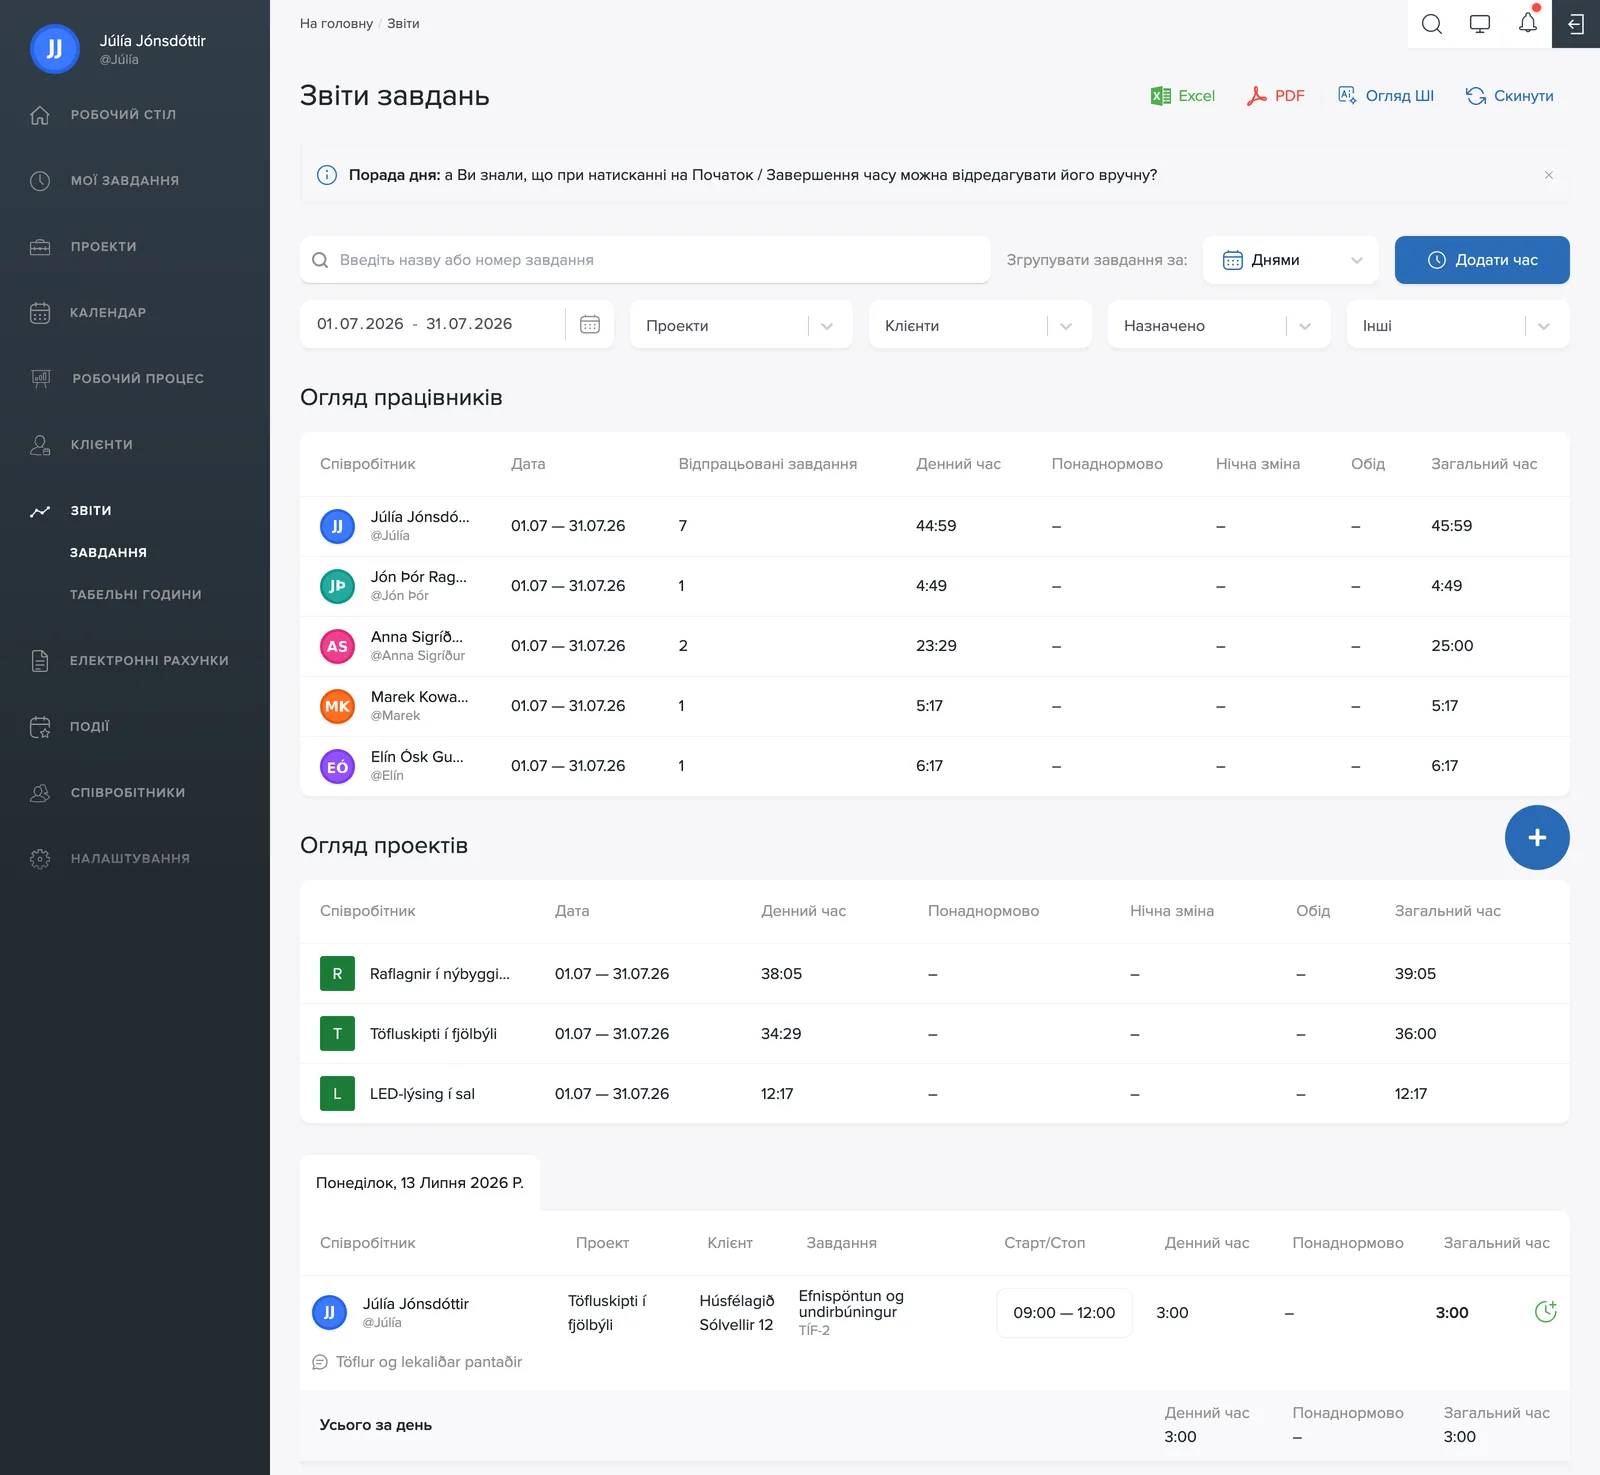Click Töfluskipti í fjölbýli project name

(x=433, y=1034)
